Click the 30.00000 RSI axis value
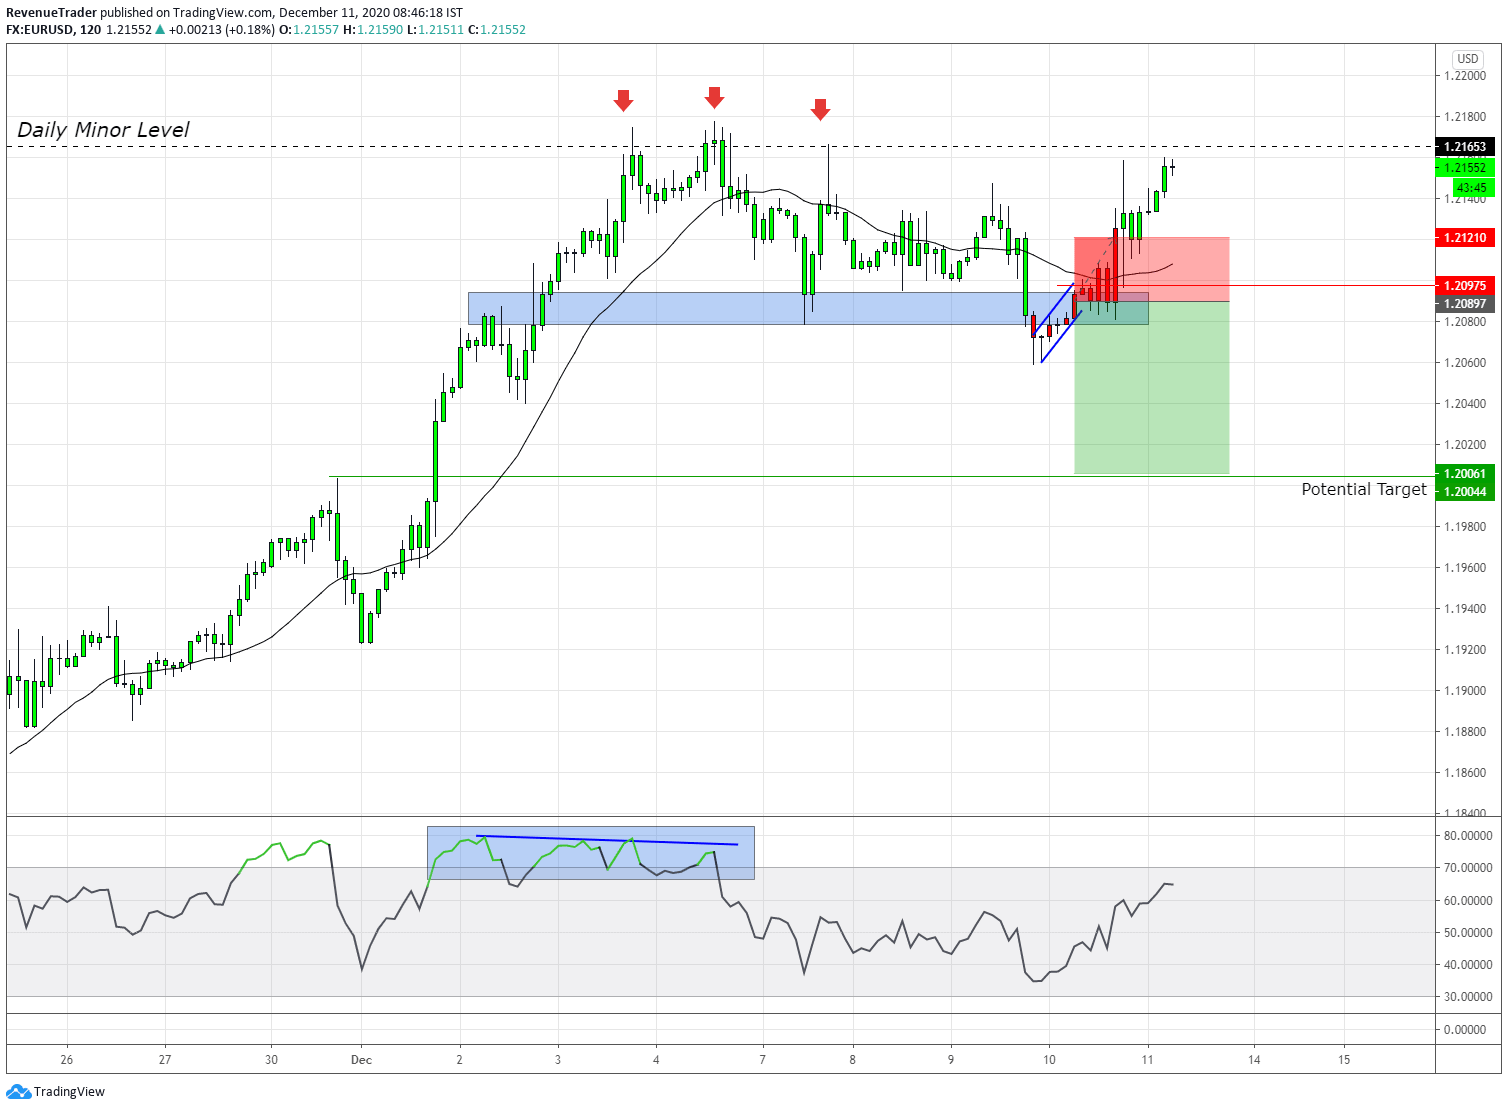The width and height of the screenshot is (1508, 1110). pyautogui.click(x=1468, y=997)
